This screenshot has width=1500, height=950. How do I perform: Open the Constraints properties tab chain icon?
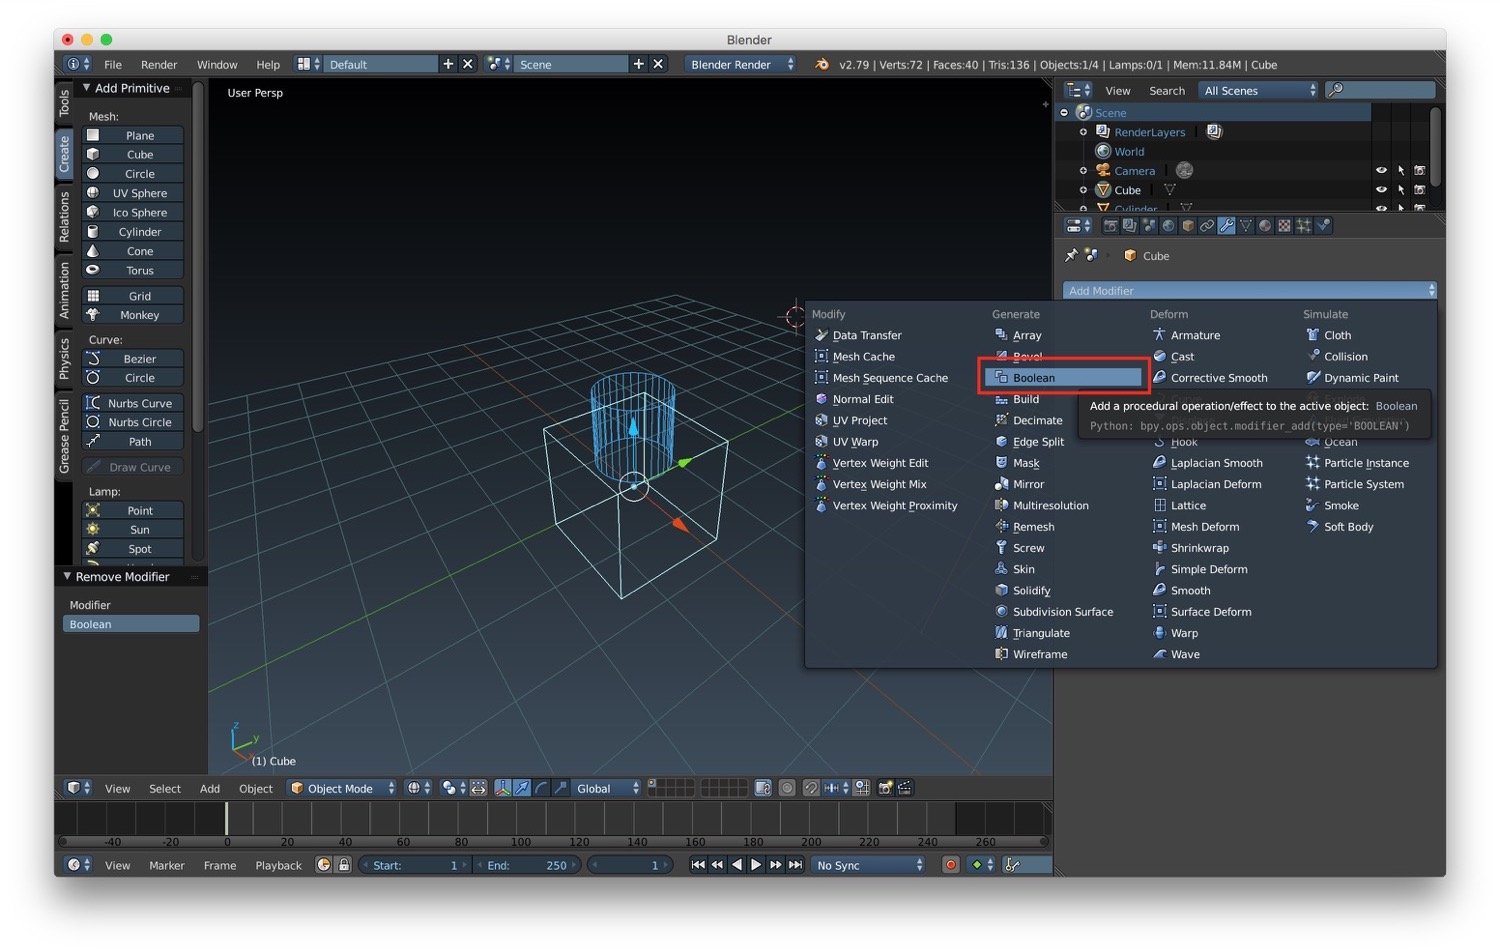tap(1207, 226)
